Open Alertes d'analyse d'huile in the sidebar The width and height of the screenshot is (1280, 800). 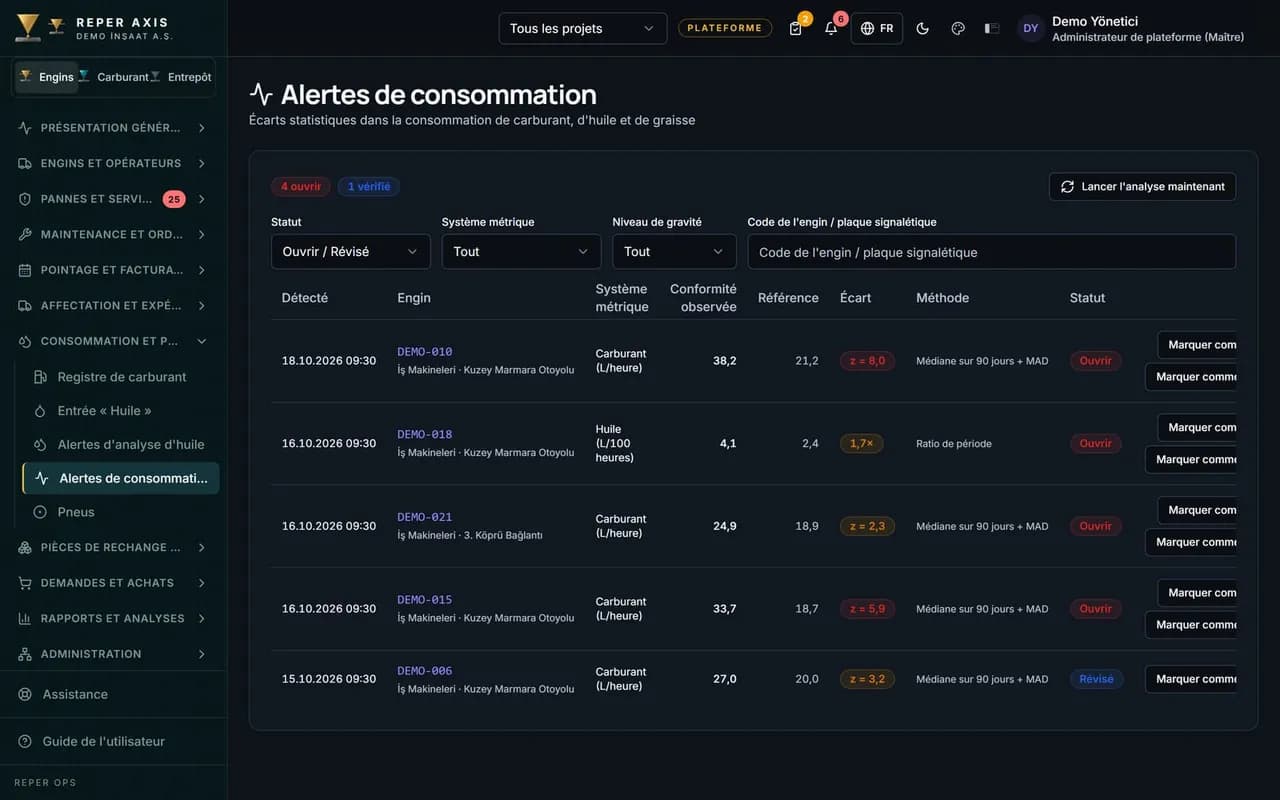[120, 445]
